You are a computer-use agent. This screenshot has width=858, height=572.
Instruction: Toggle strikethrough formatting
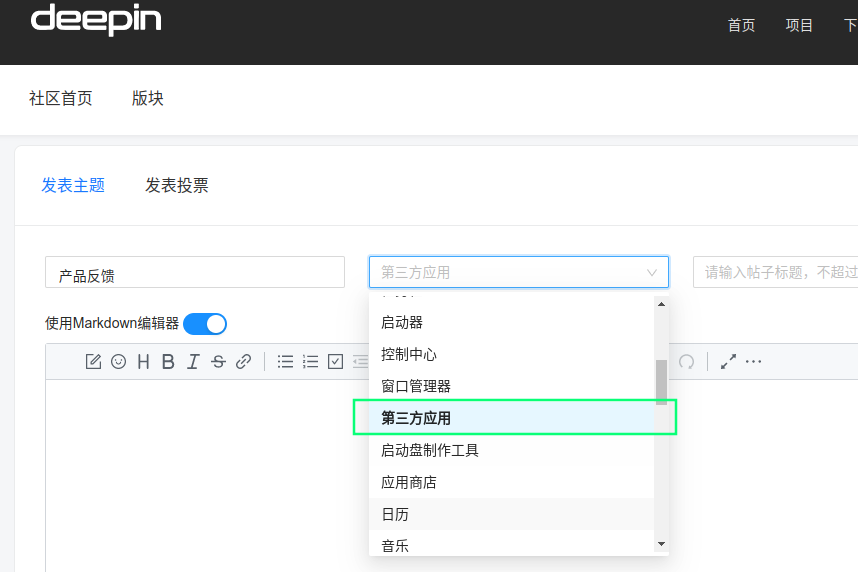[x=218, y=361]
